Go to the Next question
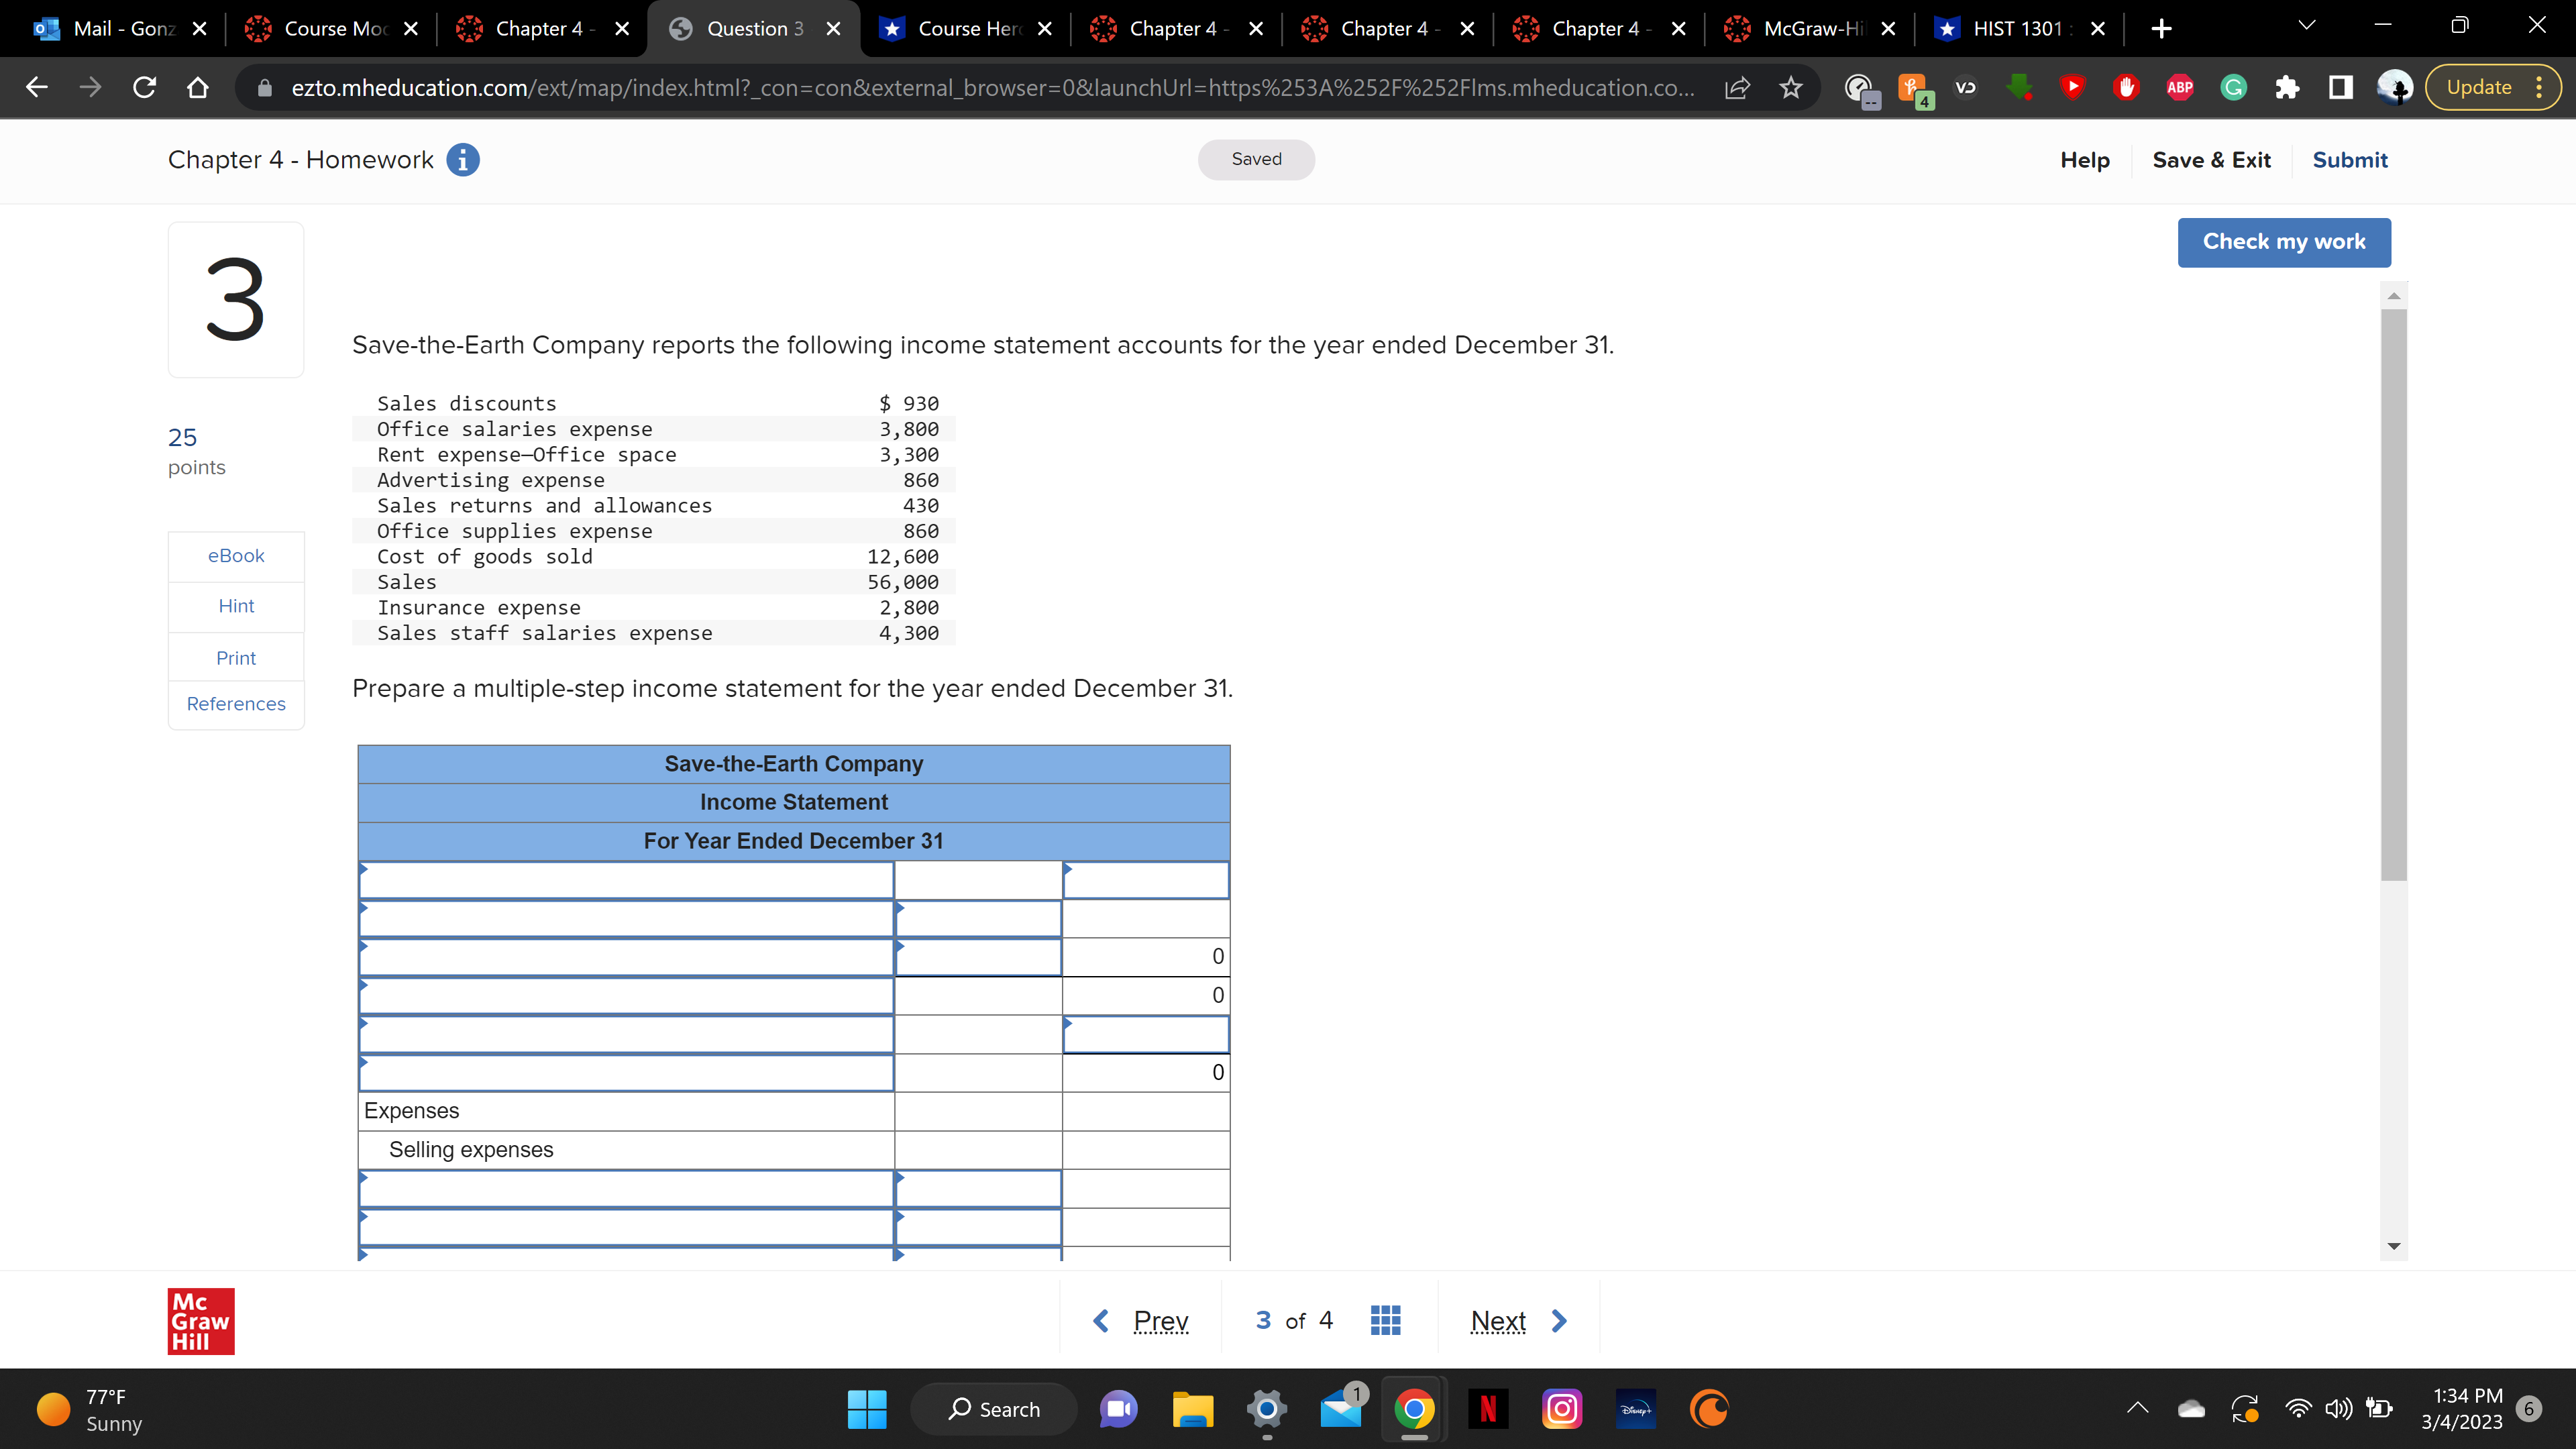The image size is (2576, 1449). pyautogui.click(x=1516, y=1321)
